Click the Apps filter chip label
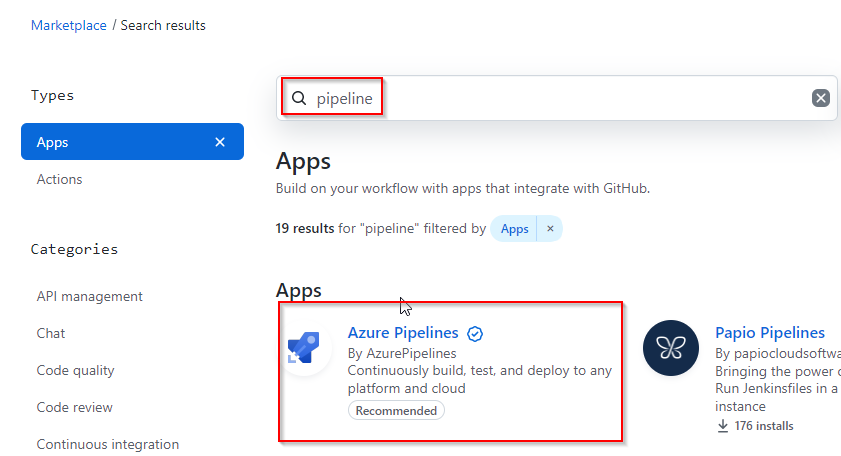 (514, 229)
